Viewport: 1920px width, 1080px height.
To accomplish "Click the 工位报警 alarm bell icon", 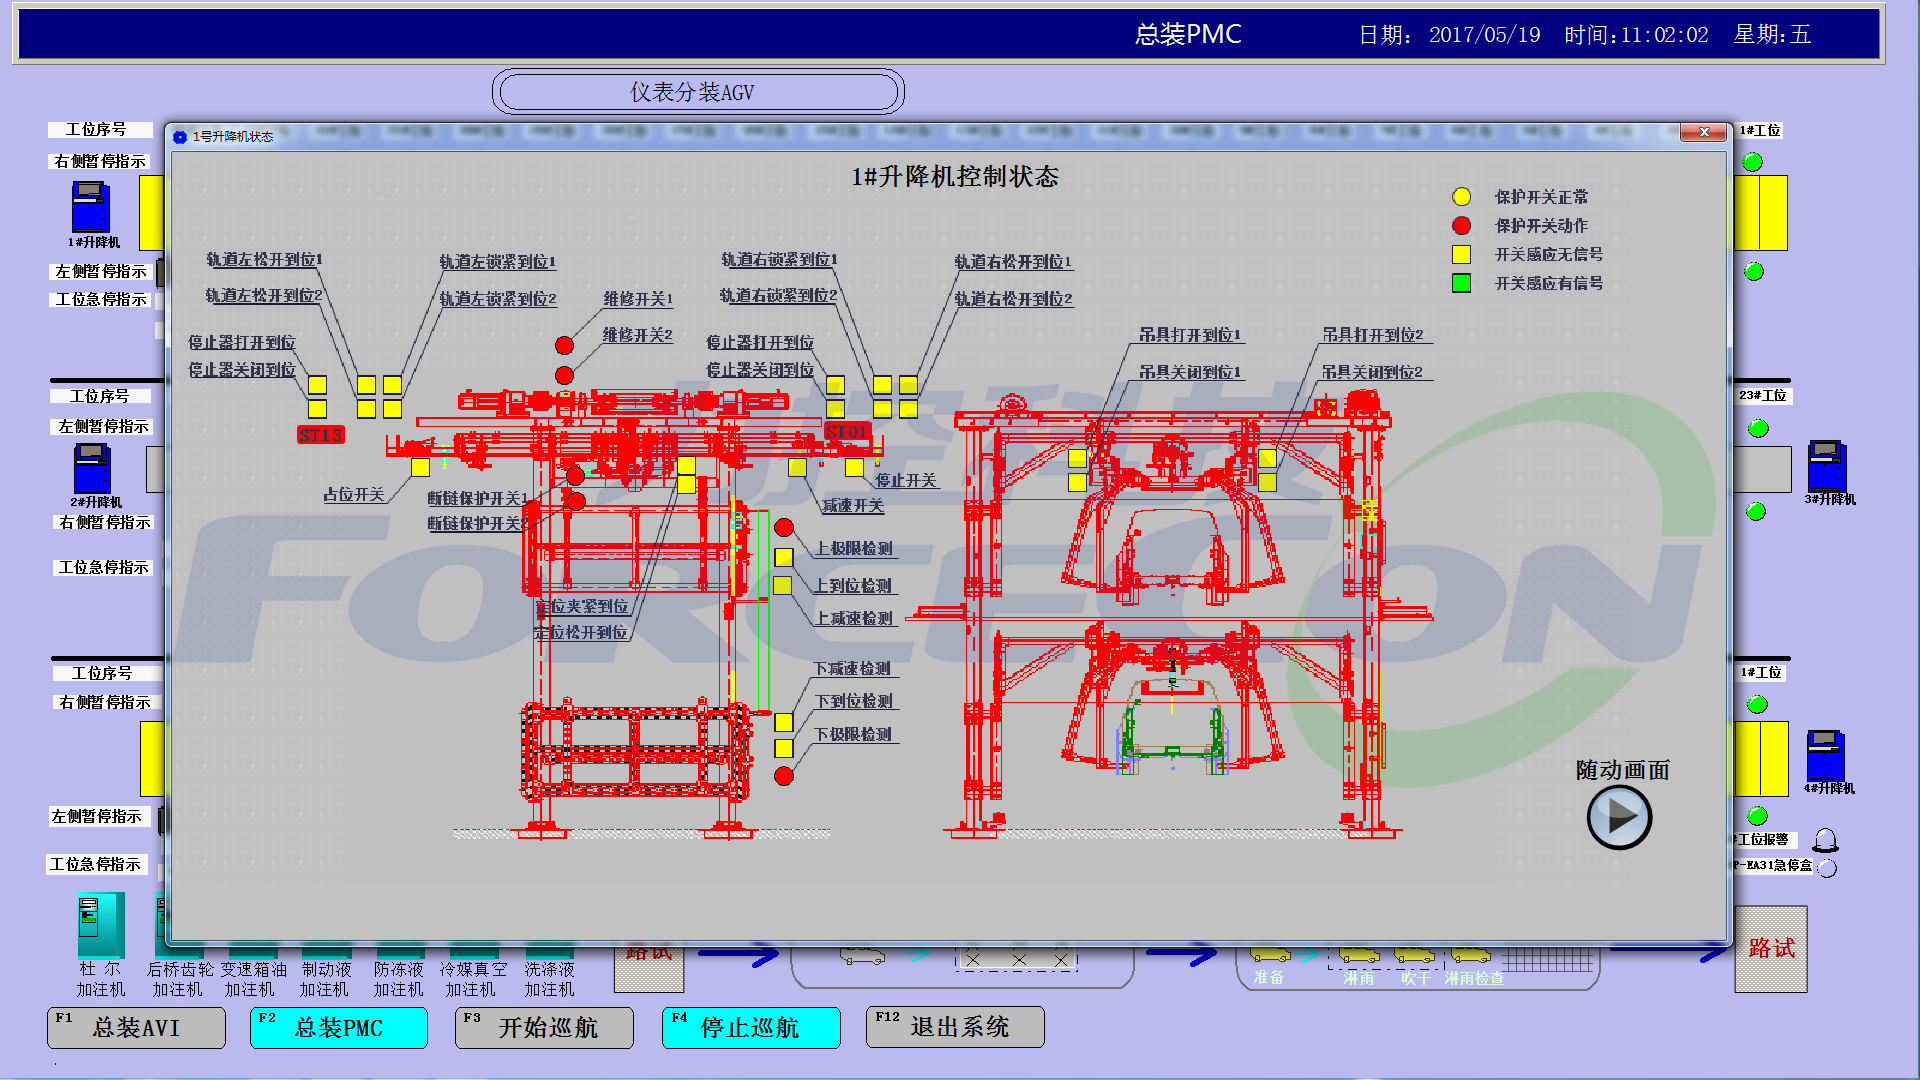I will click(x=1825, y=840).
